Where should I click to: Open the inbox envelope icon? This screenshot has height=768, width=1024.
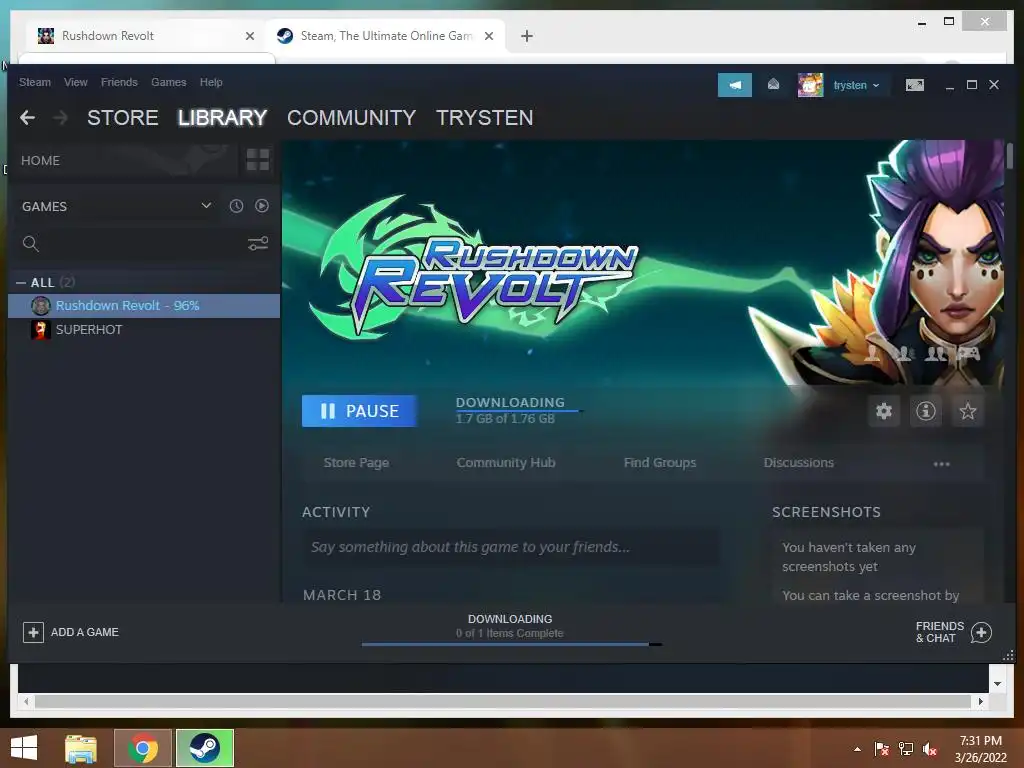(x=773, y=85)
